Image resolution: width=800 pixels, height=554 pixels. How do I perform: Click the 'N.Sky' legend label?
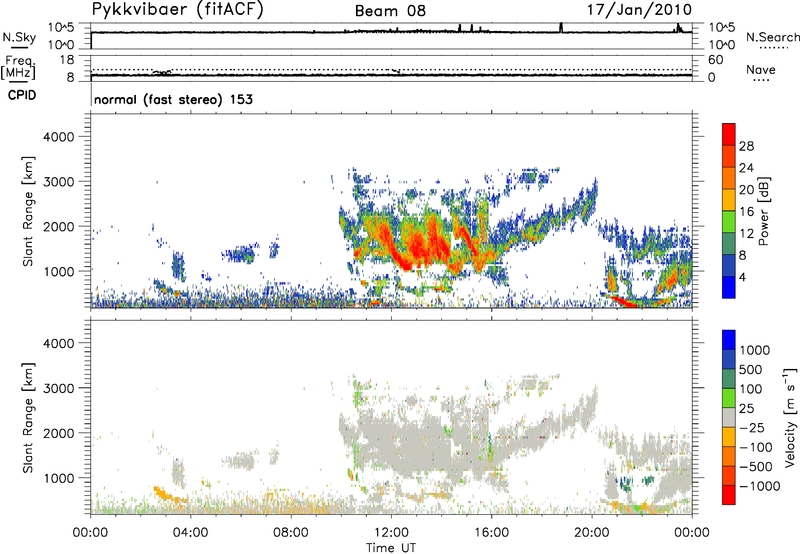tap(19, 37)
